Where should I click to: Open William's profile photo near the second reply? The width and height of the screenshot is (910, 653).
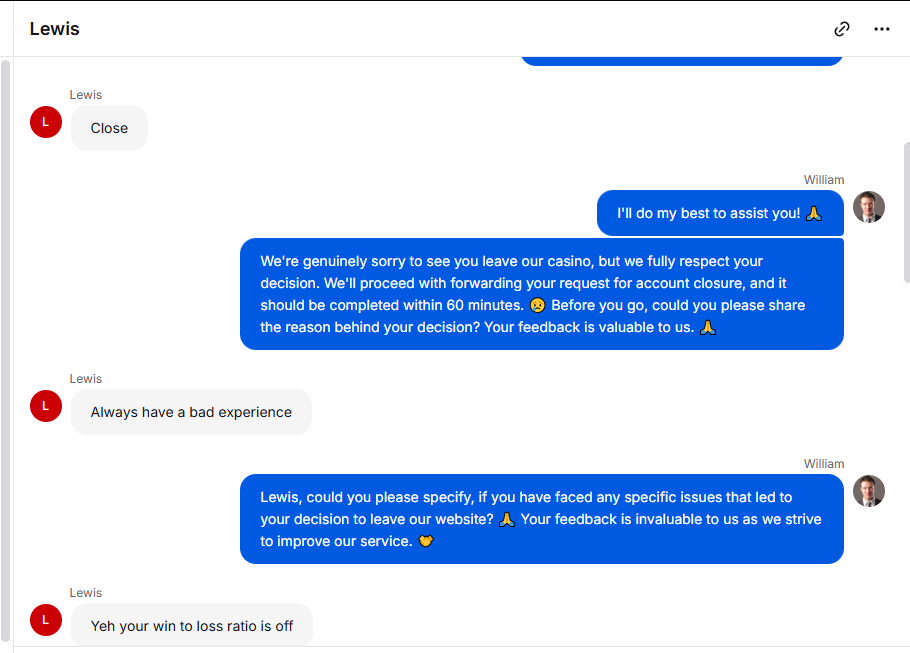(869, 490)
